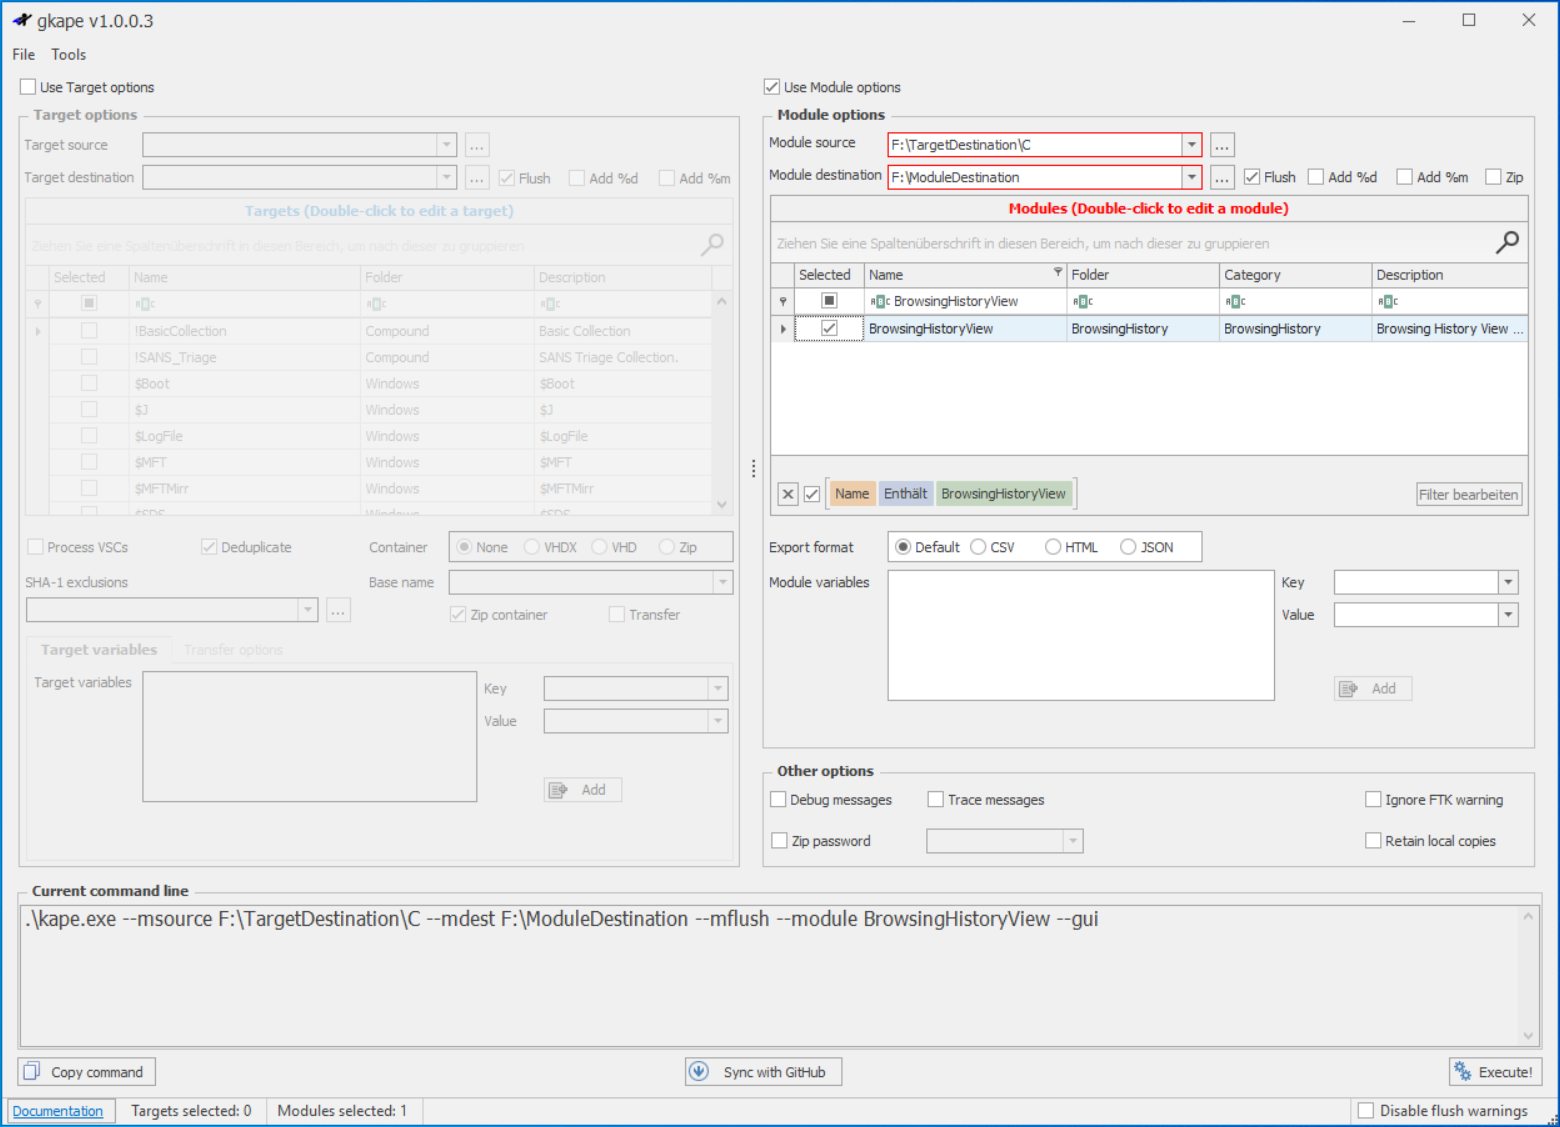Click into the Module destination path field
The image size is (1560, 1127).
(x=1035, y=177)
